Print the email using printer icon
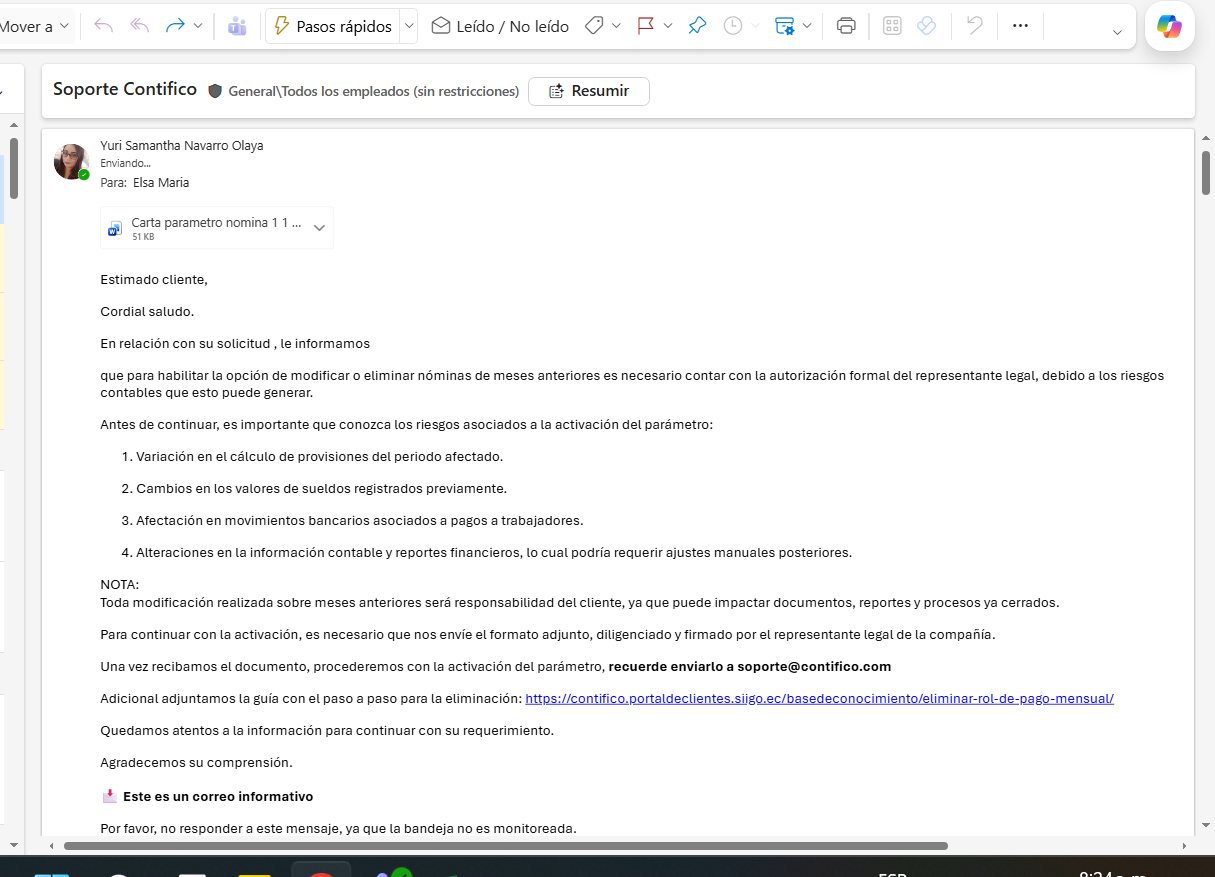The width and height of the screenshot is (1215, 877). [x=846, y=26]
